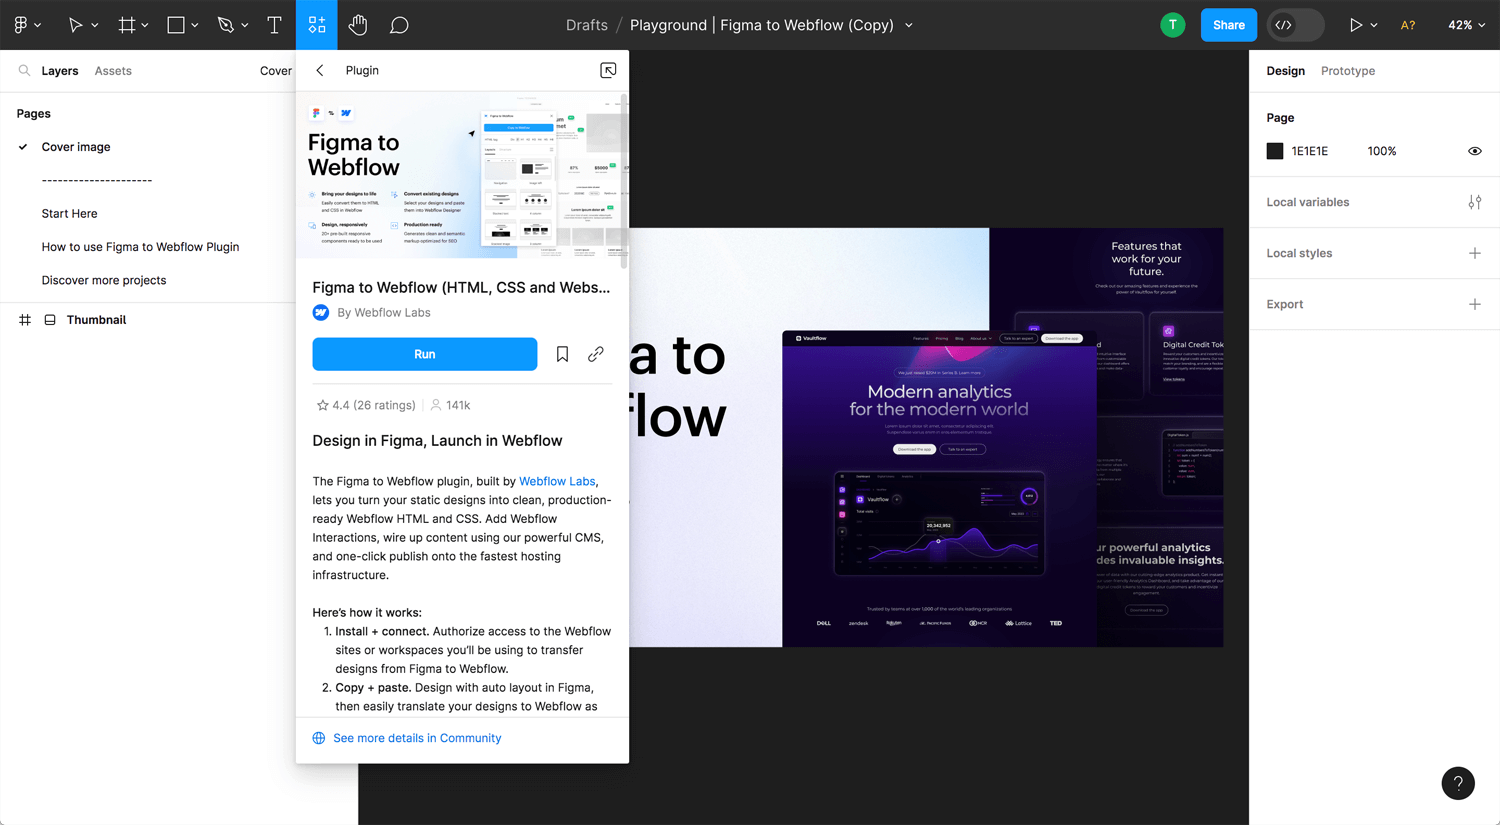
Task: Open Pen tool options dropdown
Action: point(245,25)
